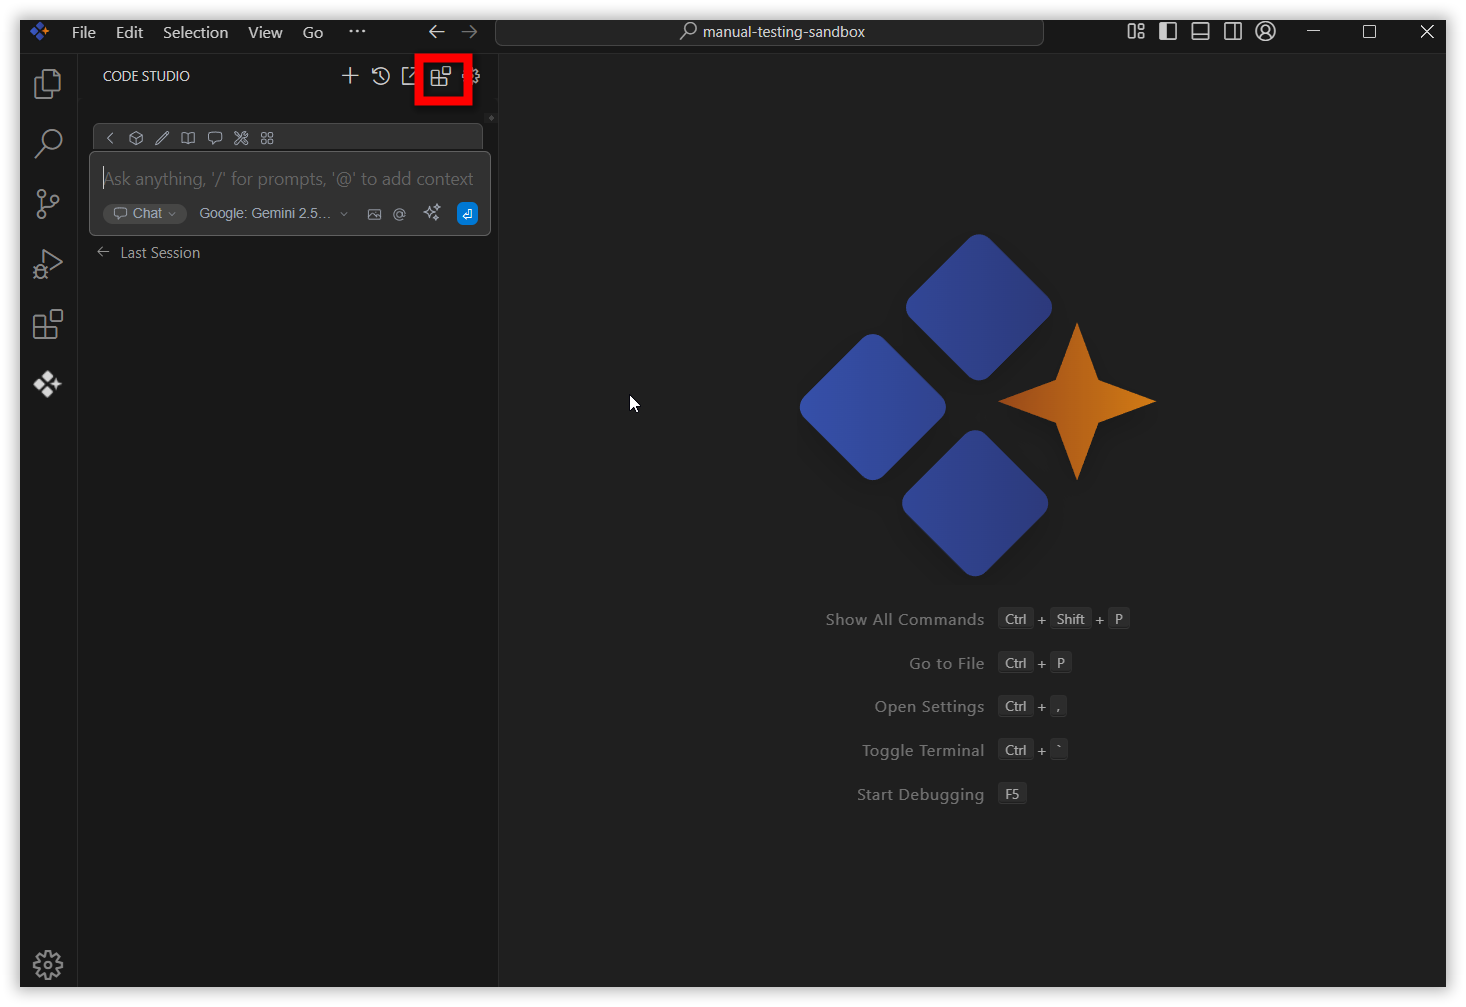This screenshot has height=1007, width=1466.
Task: Open the Accounts profile icon
Action: click(x=1265, y=32)
